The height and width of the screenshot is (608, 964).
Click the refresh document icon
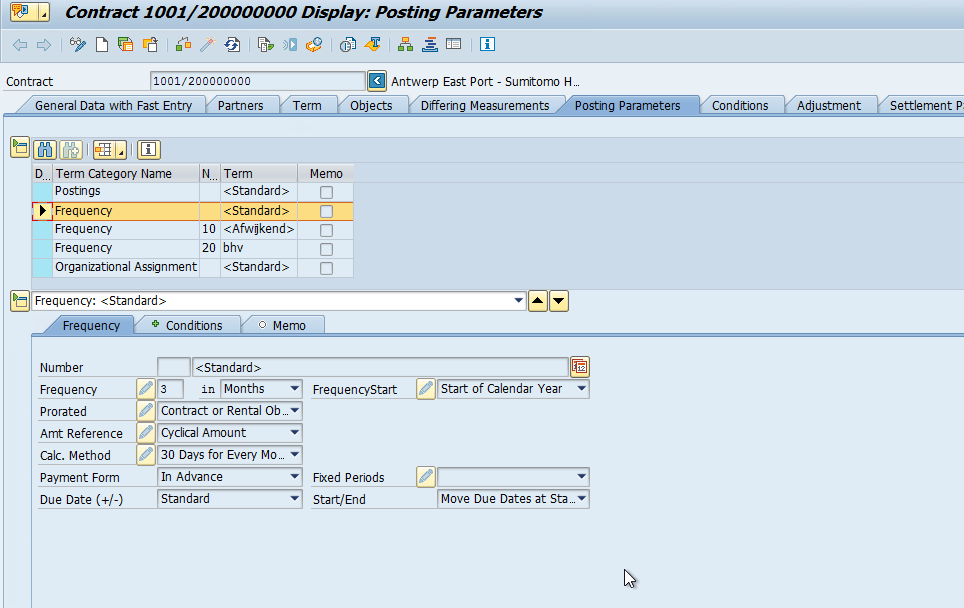point(232,44)
